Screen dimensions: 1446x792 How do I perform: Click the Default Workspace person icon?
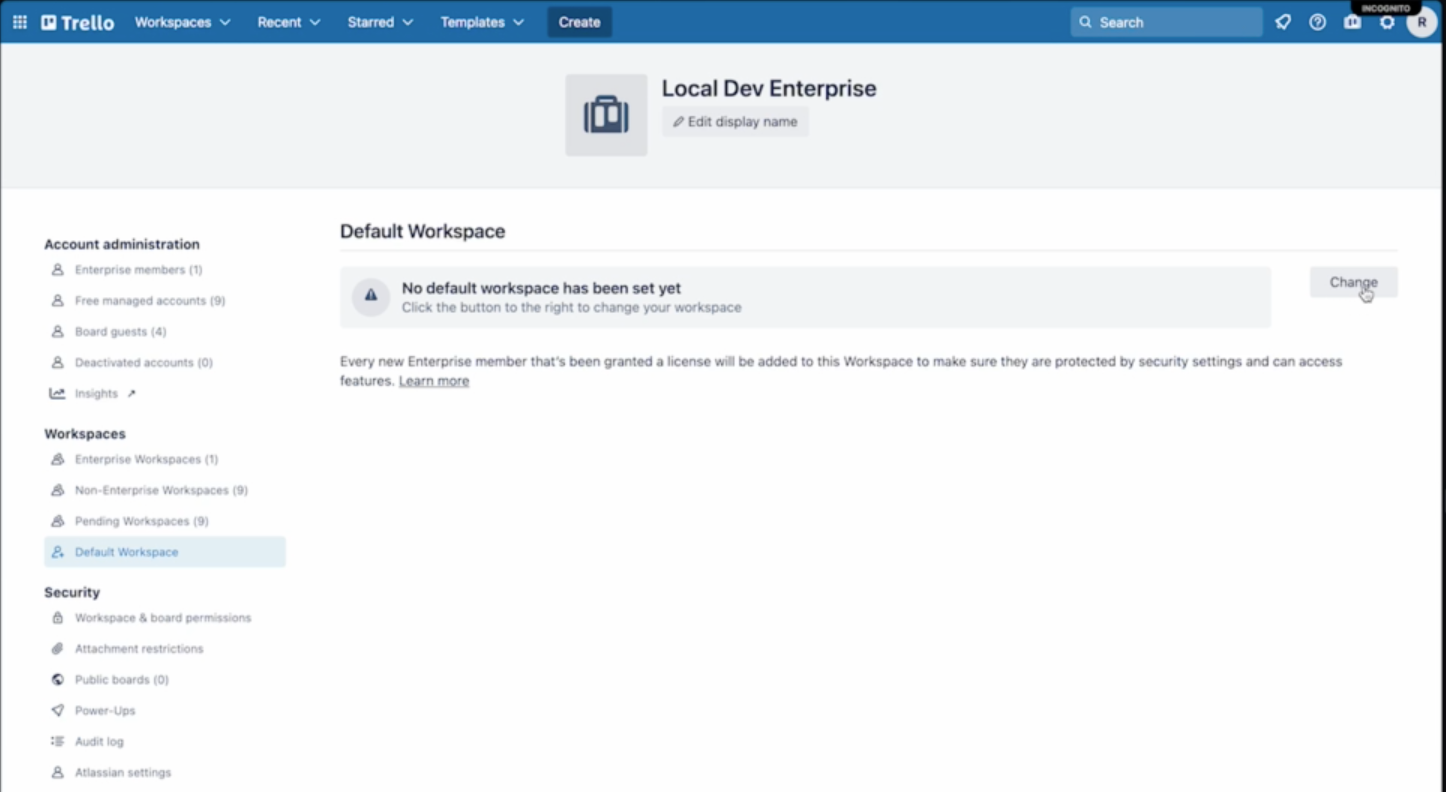coord(58,552)
